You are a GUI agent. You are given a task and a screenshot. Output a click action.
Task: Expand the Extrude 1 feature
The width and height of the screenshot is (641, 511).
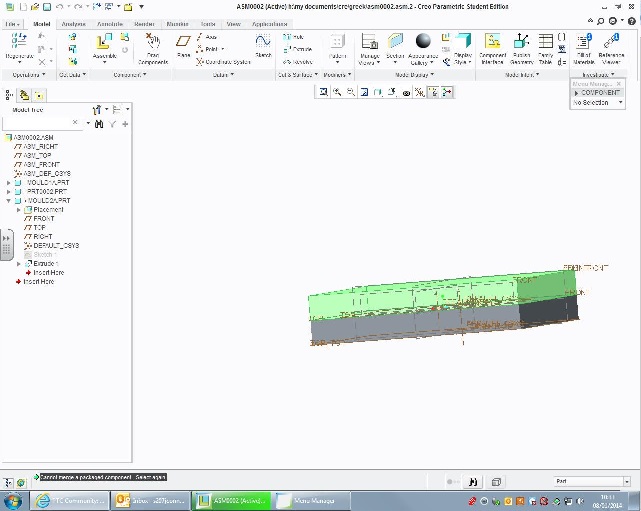point(19,264)
